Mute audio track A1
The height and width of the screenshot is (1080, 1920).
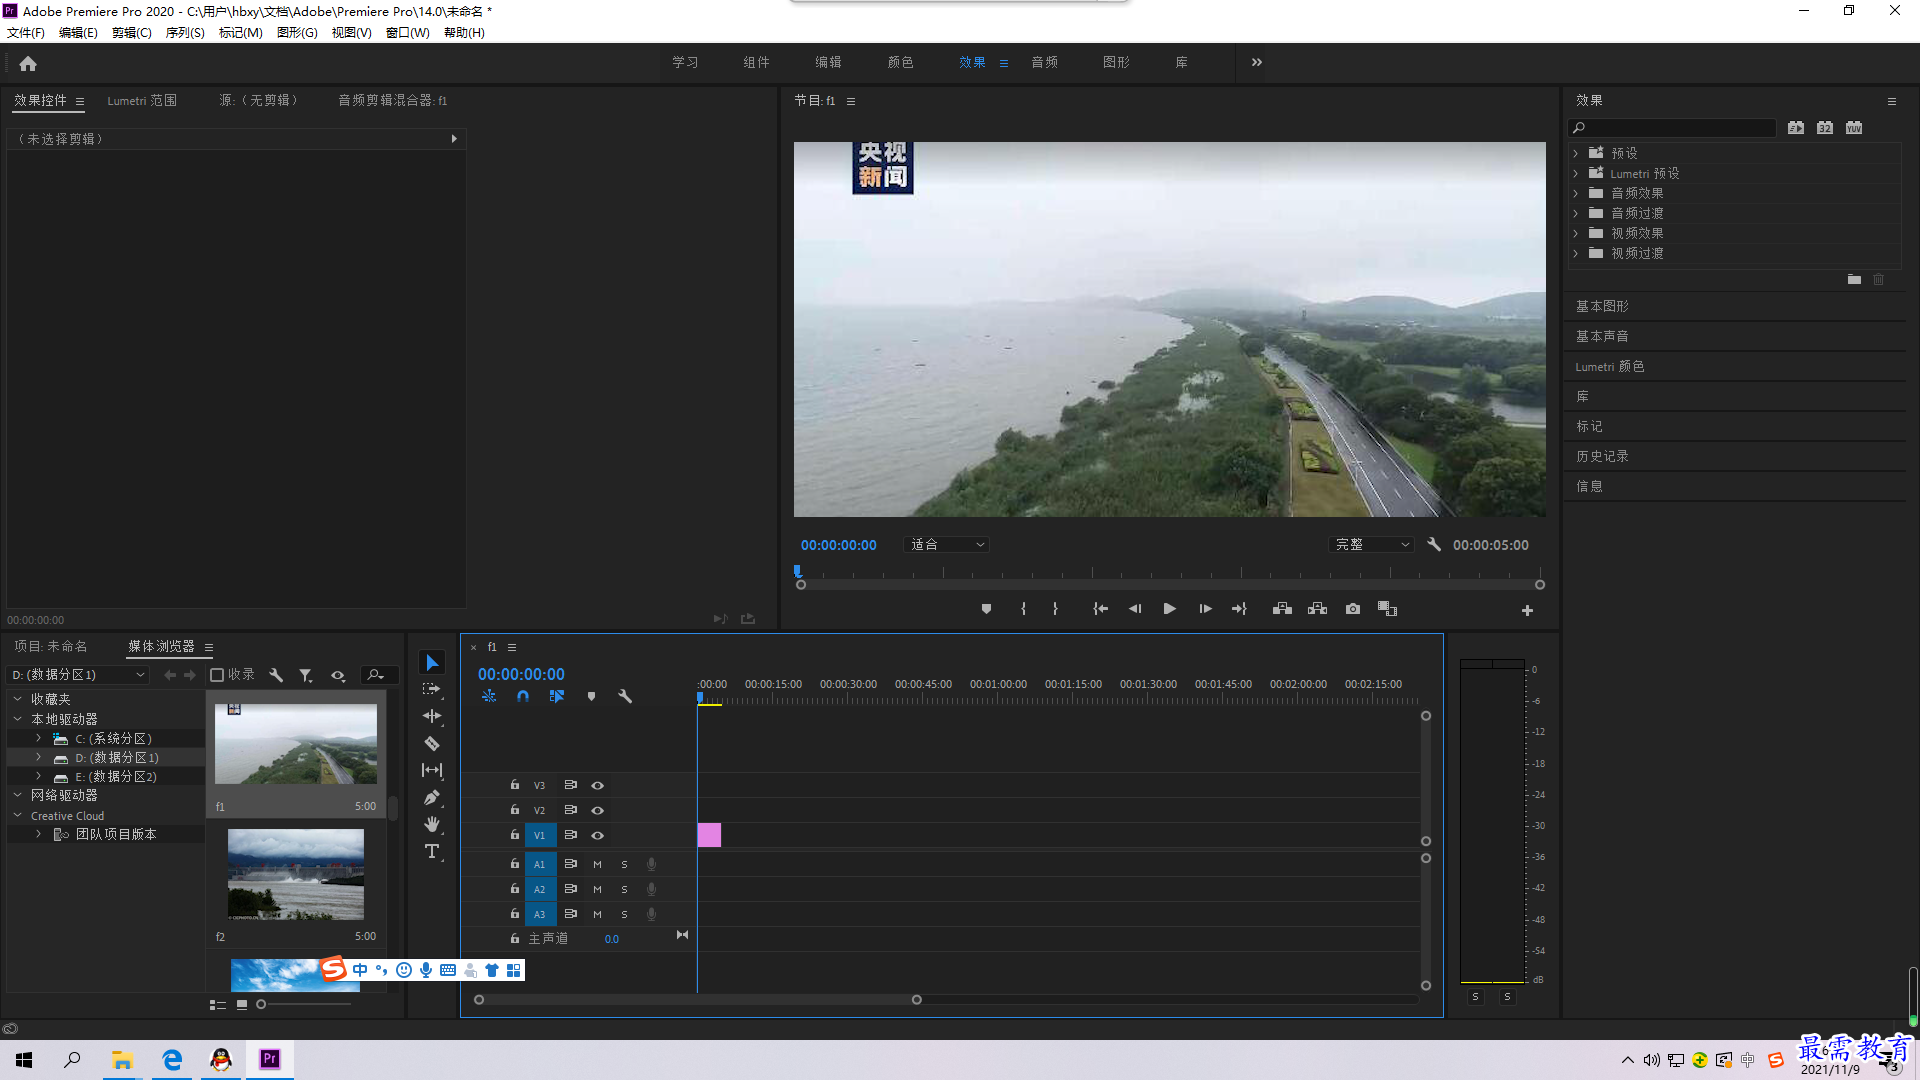597,864
